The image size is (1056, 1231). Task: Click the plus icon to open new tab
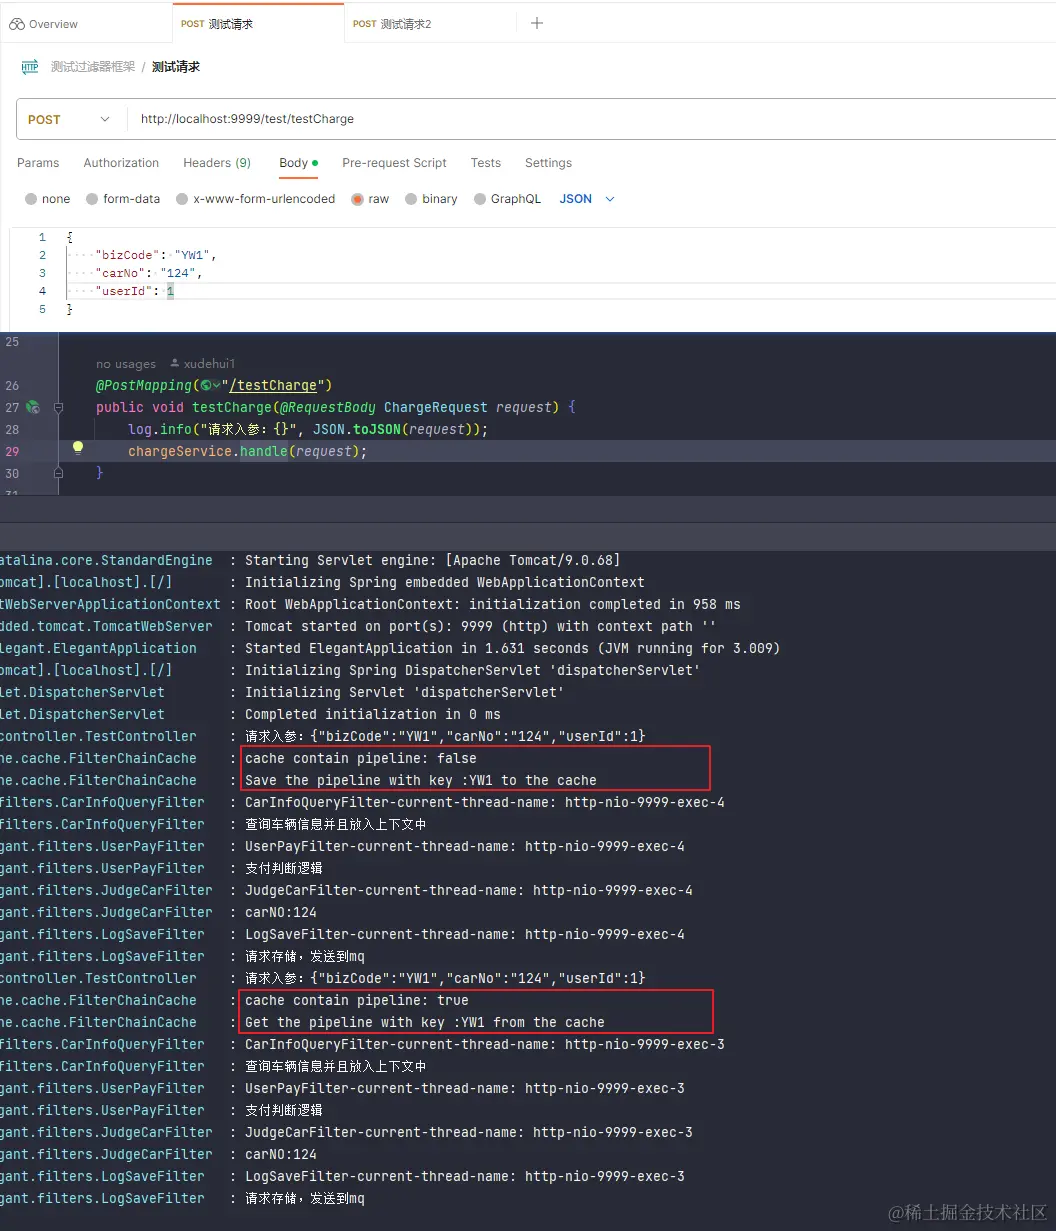point(537,23)
